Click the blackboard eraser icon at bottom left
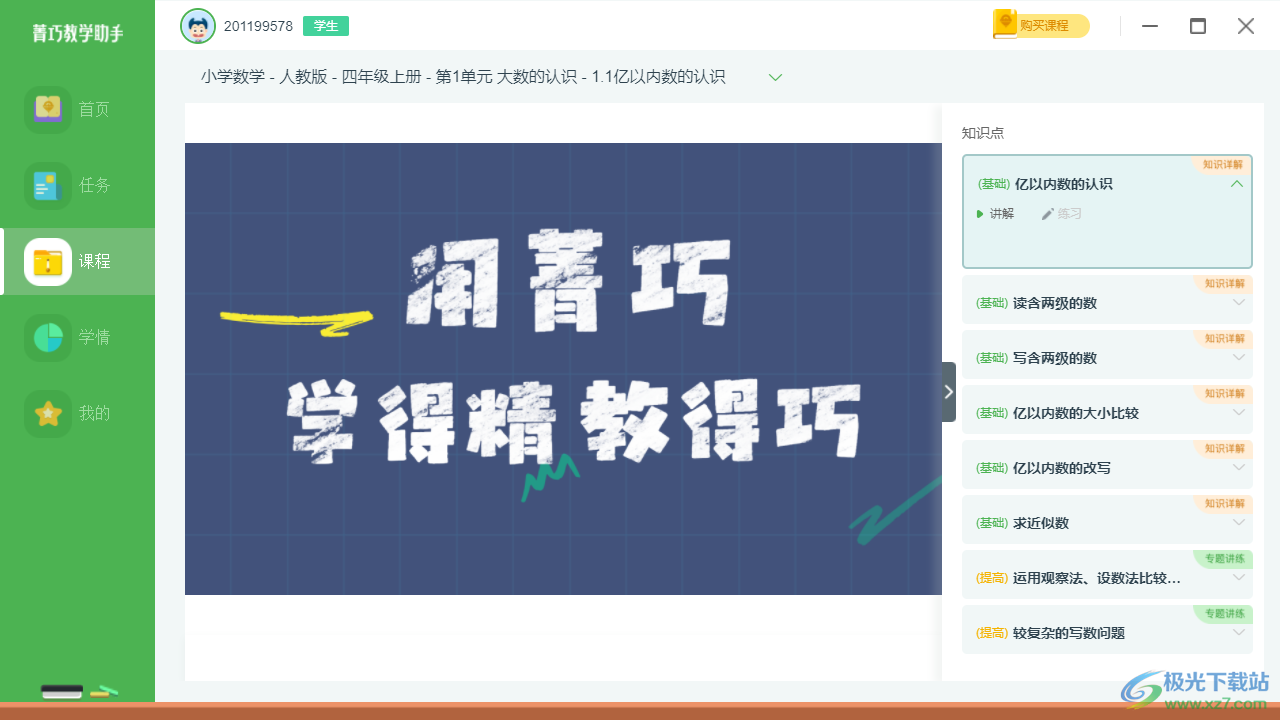 (x=62, y=691)
